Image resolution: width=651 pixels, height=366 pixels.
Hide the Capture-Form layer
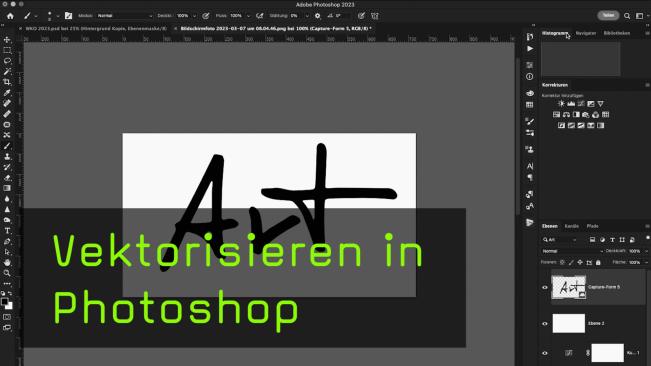tap(545, 287)
